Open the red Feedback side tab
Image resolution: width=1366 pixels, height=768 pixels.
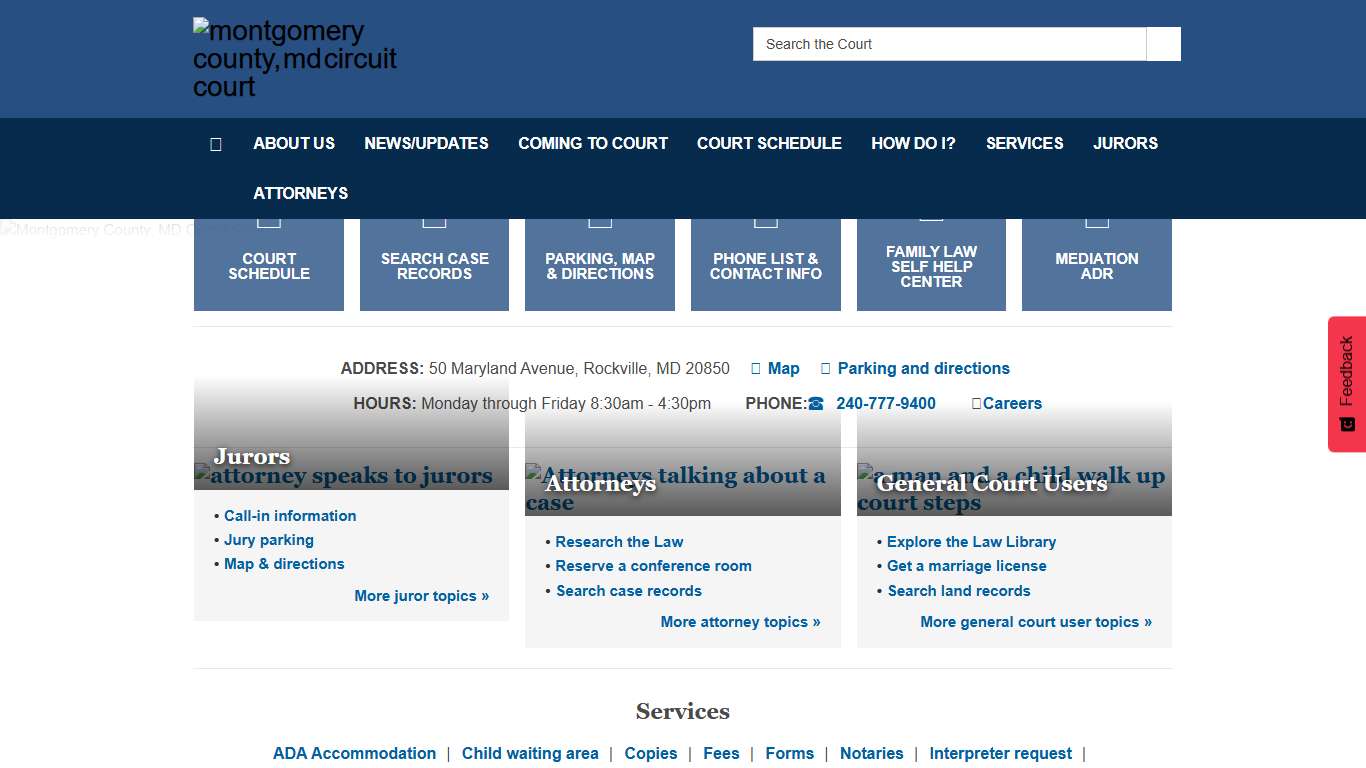[1346, 384]
